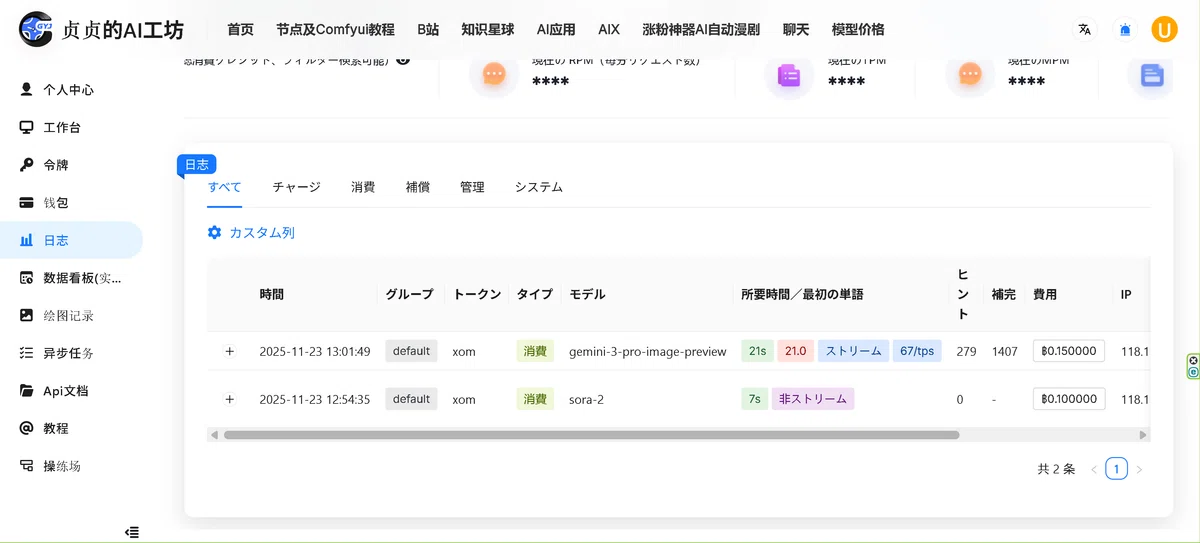Click the ฿0.150000 cost field
This screenshot has height=543, width=1200.
[1069, 351]
